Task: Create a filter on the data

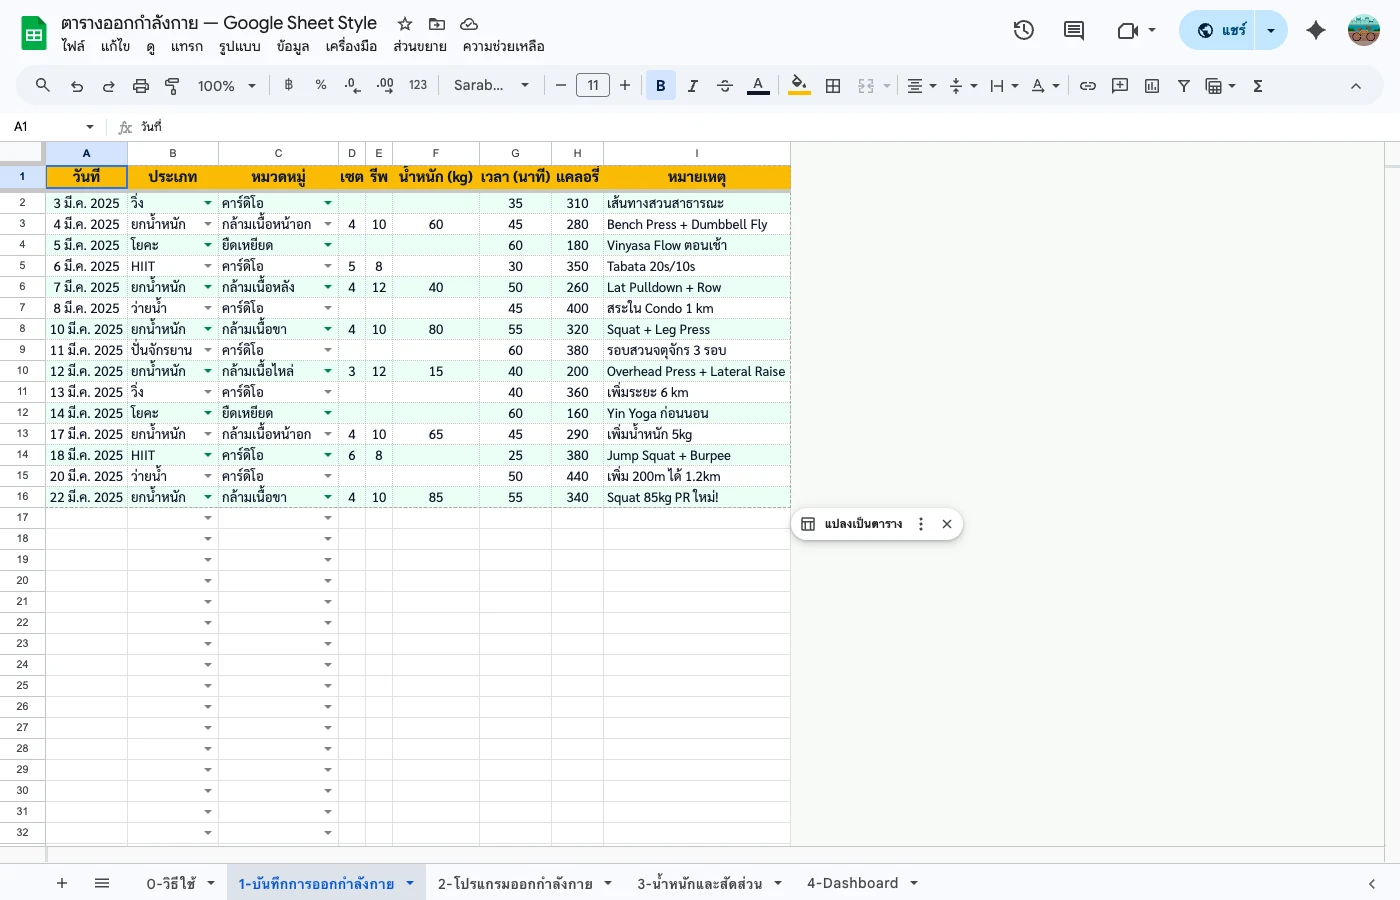Action: (1183, 86)
